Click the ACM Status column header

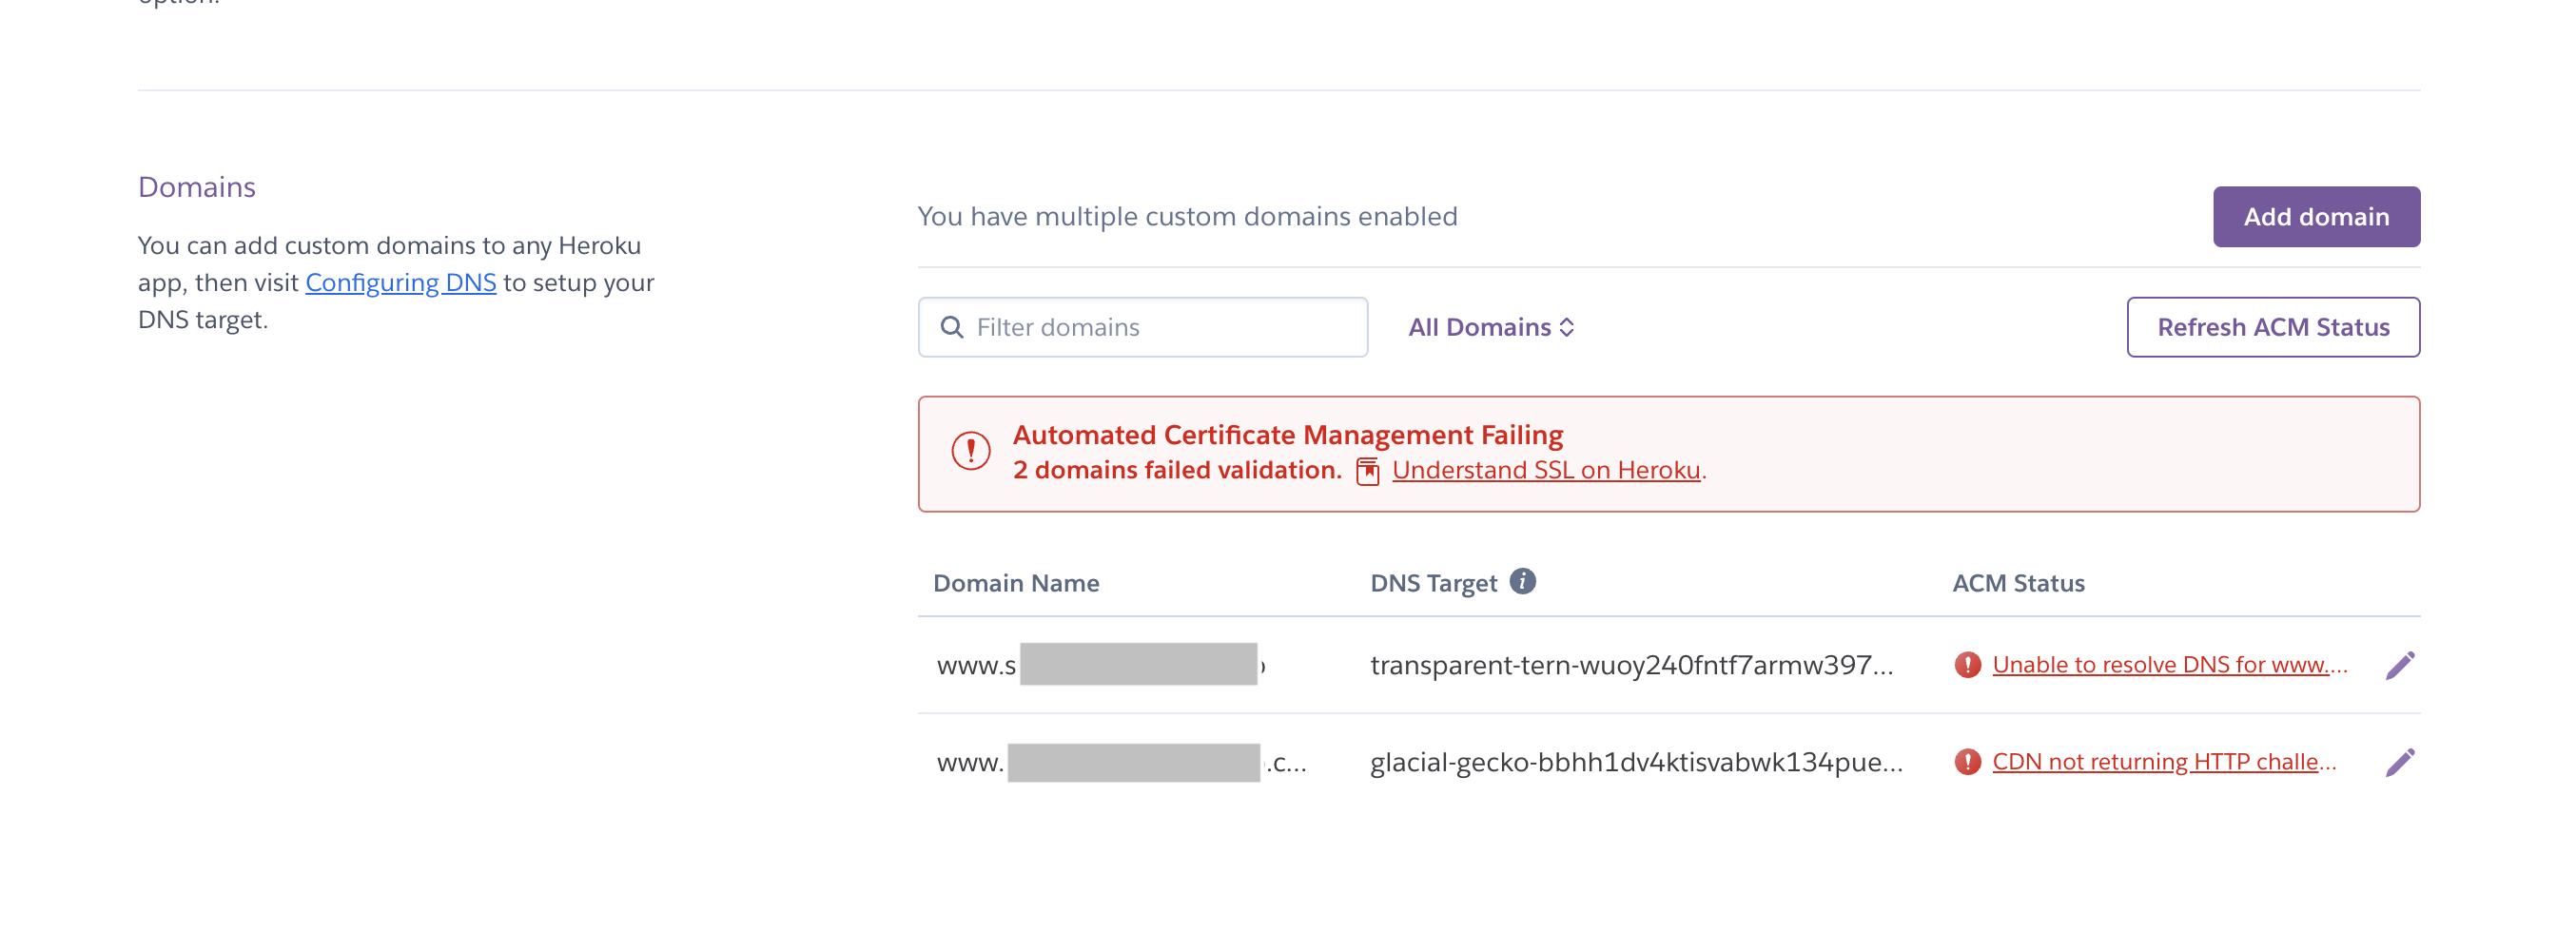[x=2017, y=583]
